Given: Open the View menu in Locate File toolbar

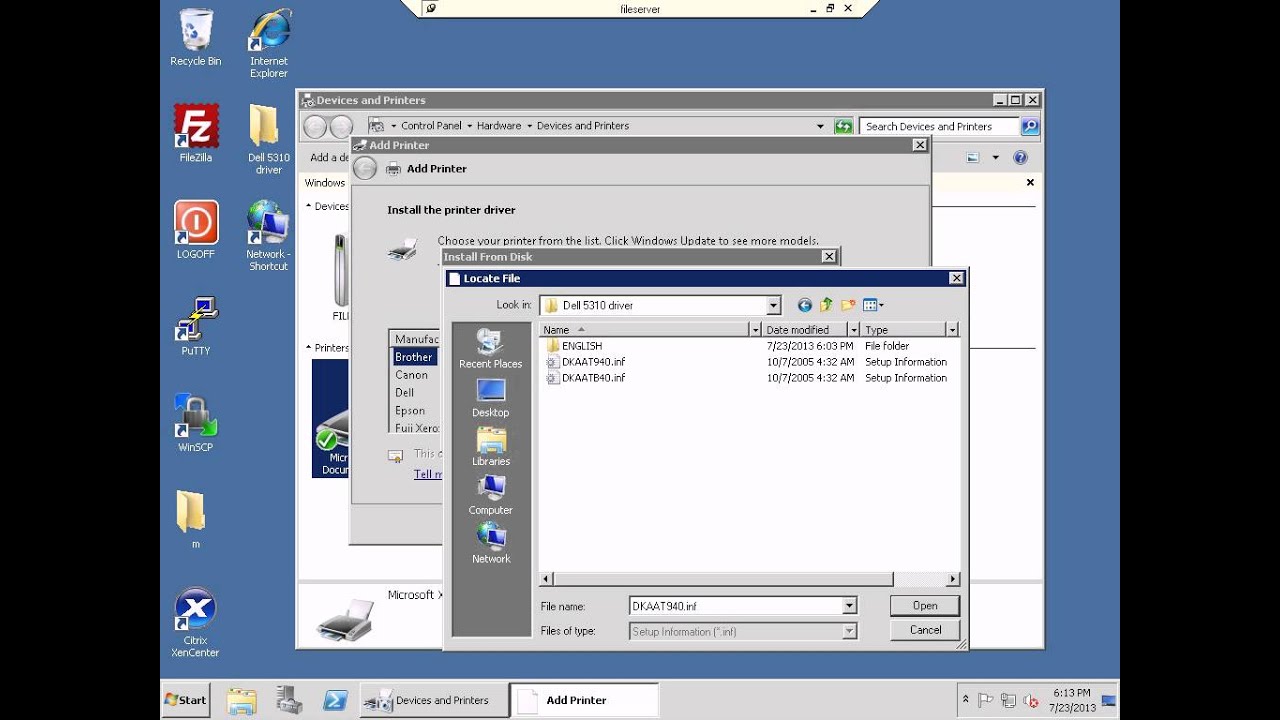Looking at the screenshot, I should 873,305.
